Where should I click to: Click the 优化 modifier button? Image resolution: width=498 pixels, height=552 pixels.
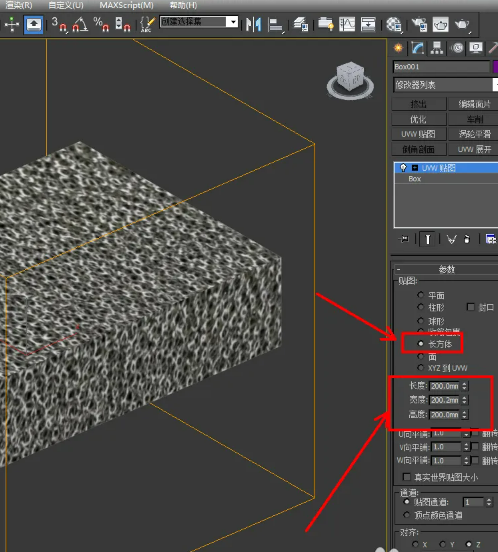tap(419, 119)
